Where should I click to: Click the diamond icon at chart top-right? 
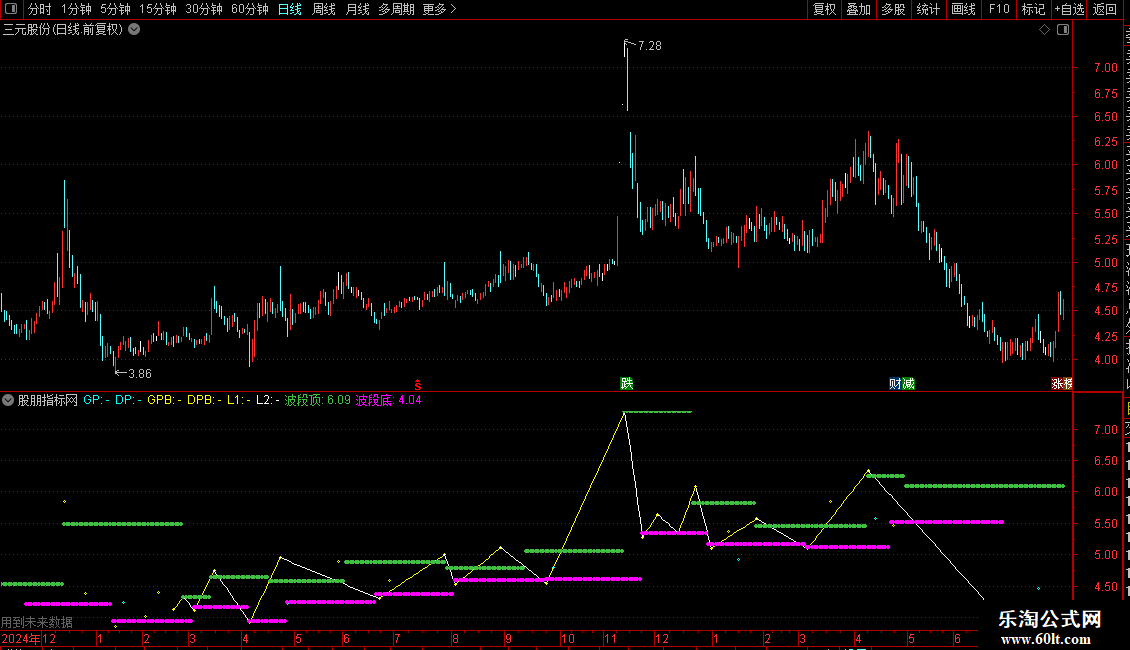1044,30
